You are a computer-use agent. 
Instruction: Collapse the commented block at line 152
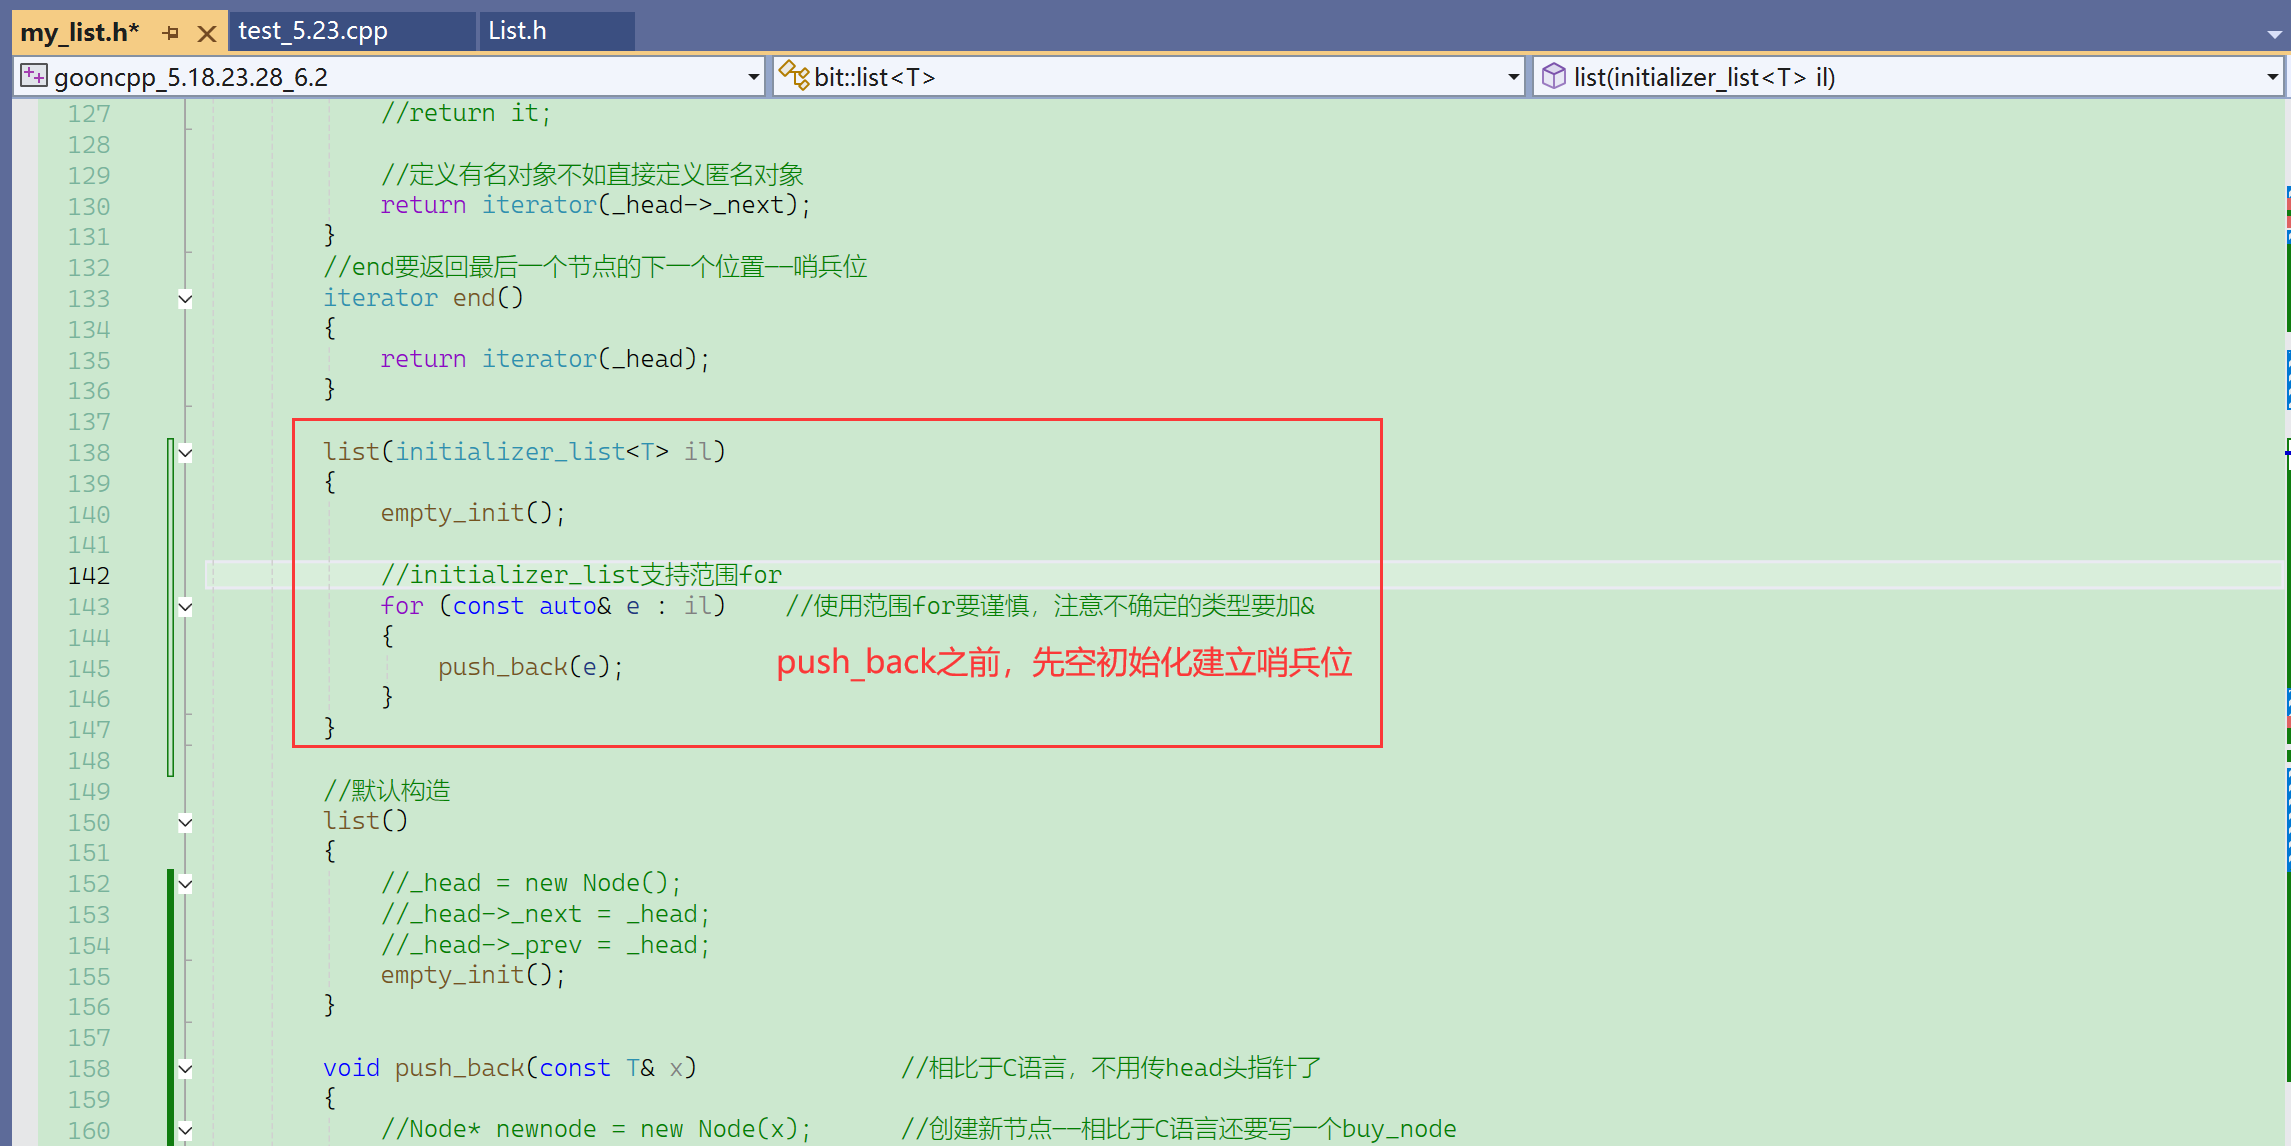(x=185, y=883)
